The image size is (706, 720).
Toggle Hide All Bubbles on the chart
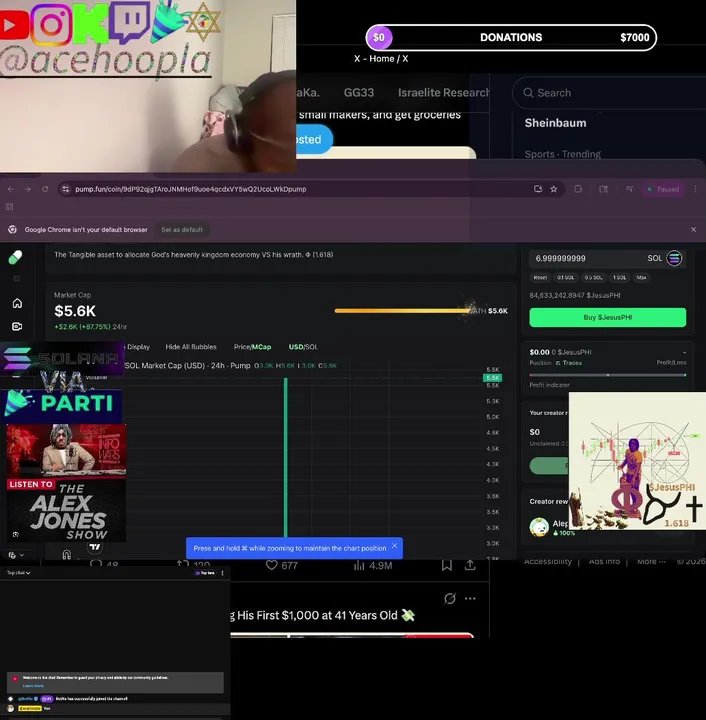point(191,347)
